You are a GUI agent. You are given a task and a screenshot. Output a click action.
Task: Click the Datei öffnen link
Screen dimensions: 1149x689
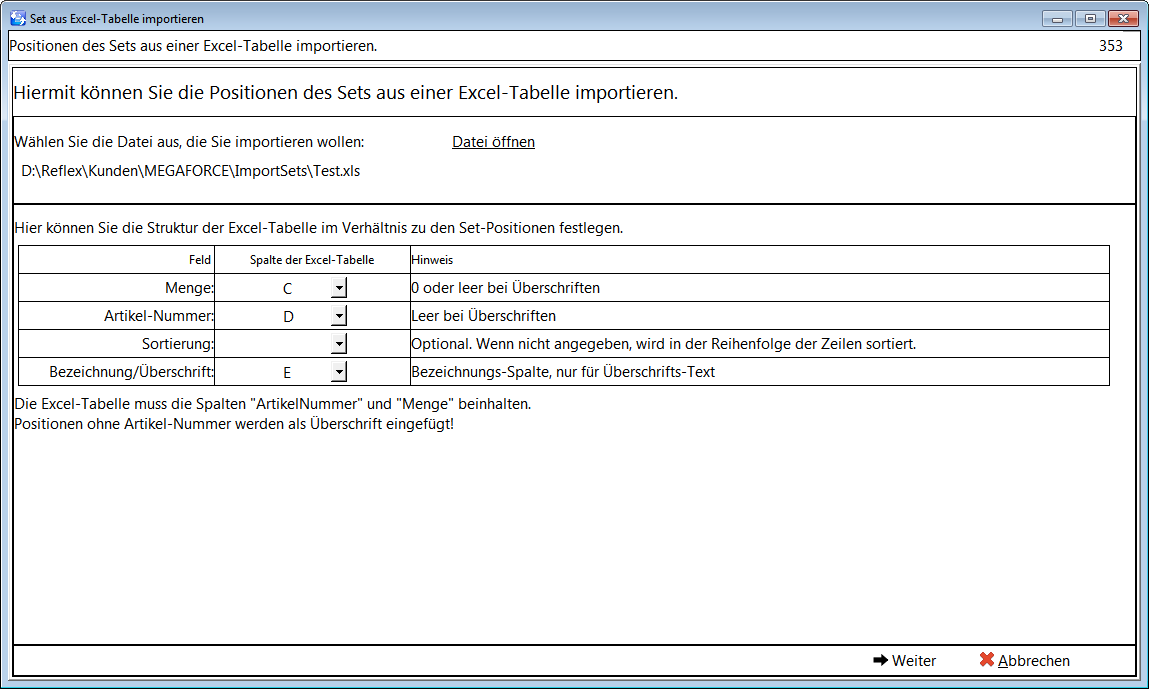pyautogui.click(x=493, y=142)
